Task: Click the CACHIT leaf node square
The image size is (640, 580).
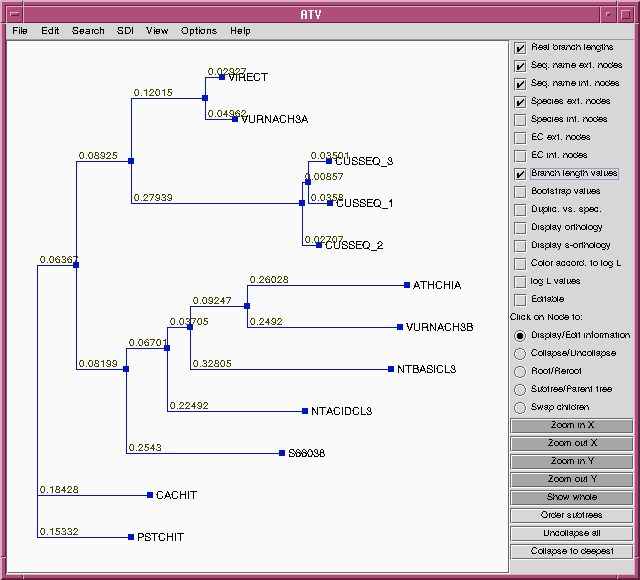Action: pos(150,495)
